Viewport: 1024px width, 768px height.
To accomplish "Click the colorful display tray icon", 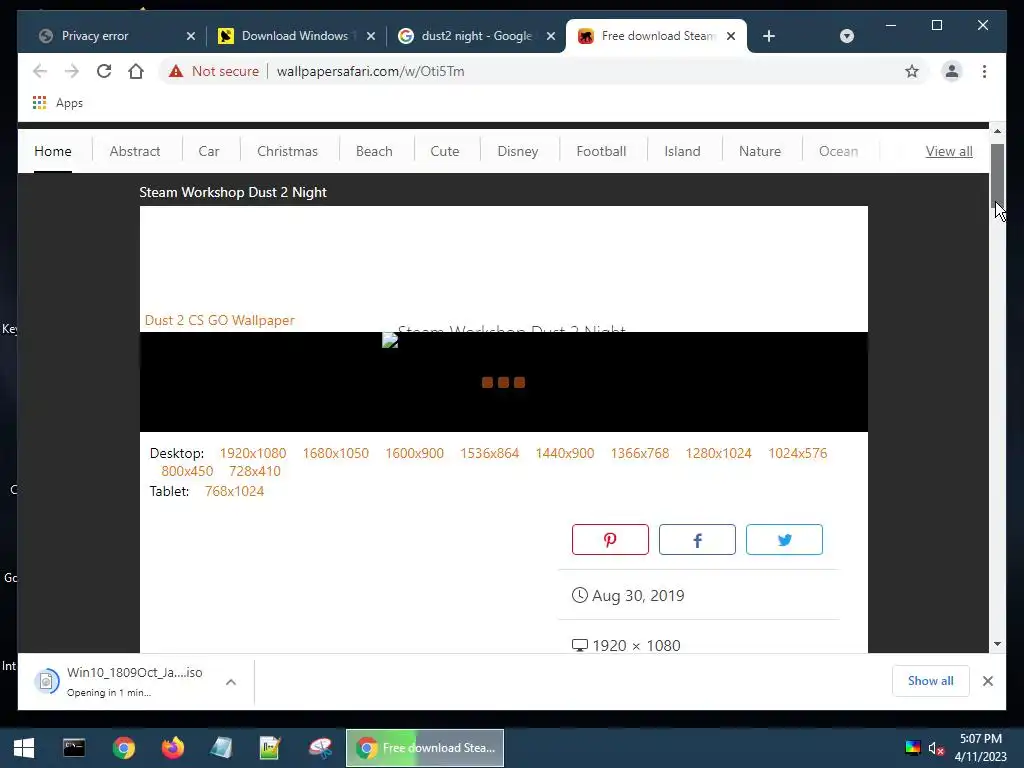I will pos(912,748).
